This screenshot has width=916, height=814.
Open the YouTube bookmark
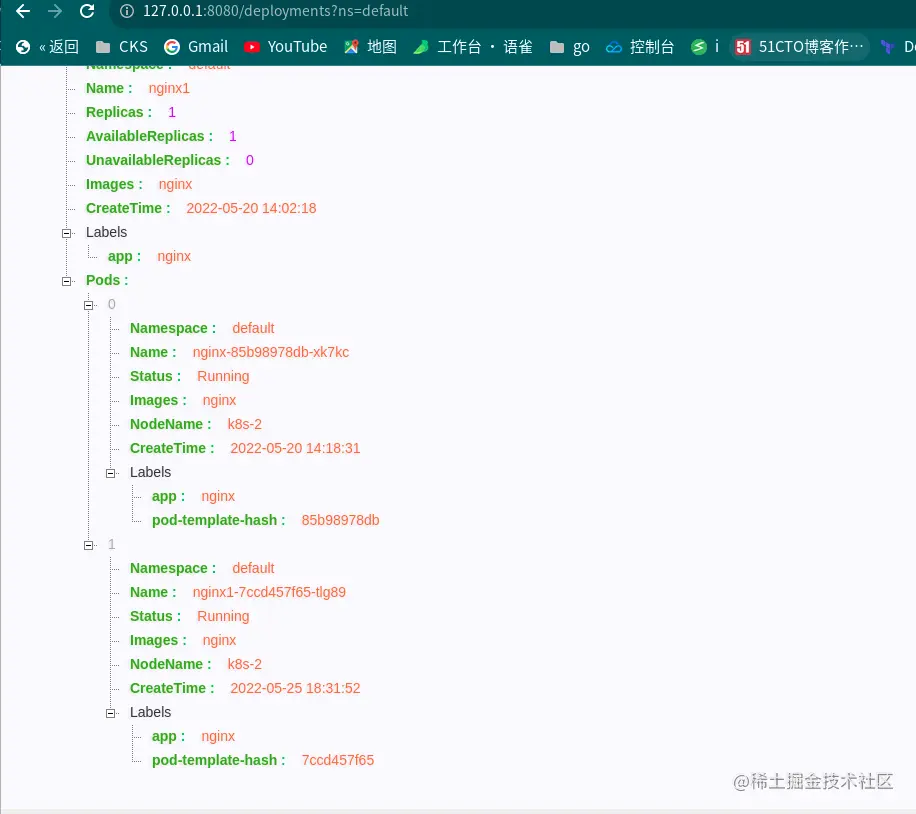286,47
